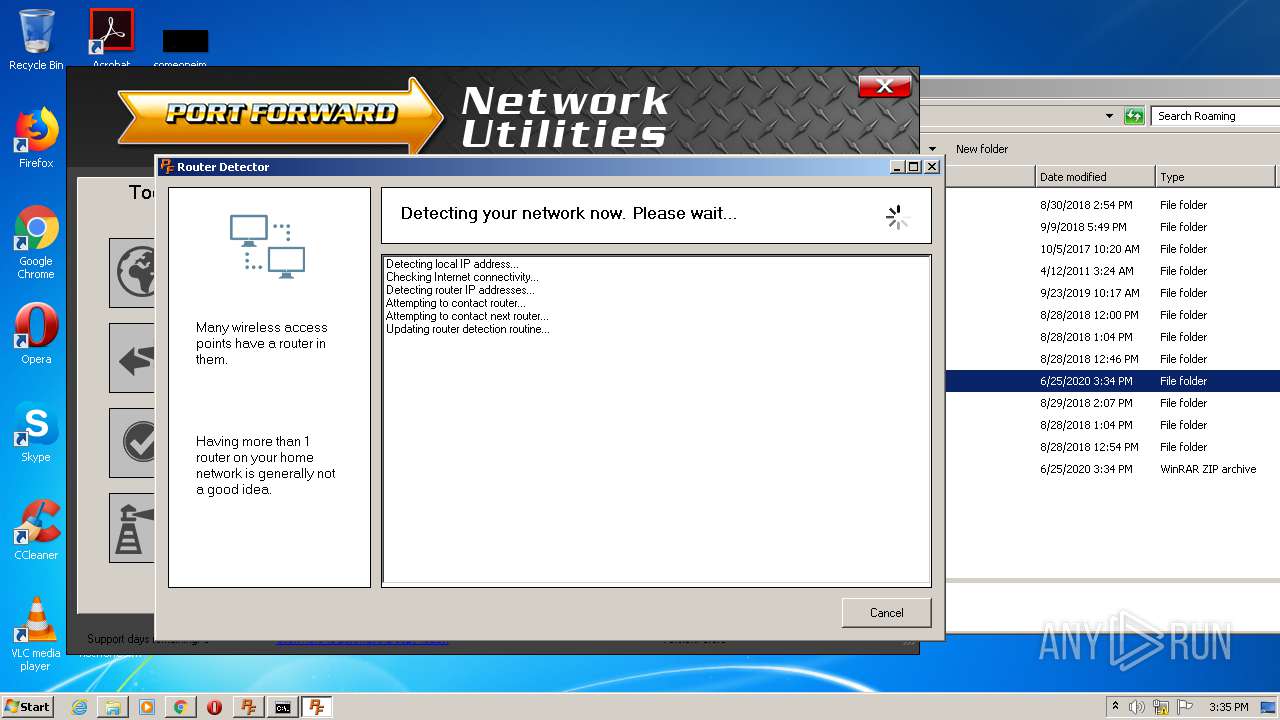Open the media player taskbar icon
Image resolution: width=1280 pixels, height=720 pixels.
pos(147,707)
